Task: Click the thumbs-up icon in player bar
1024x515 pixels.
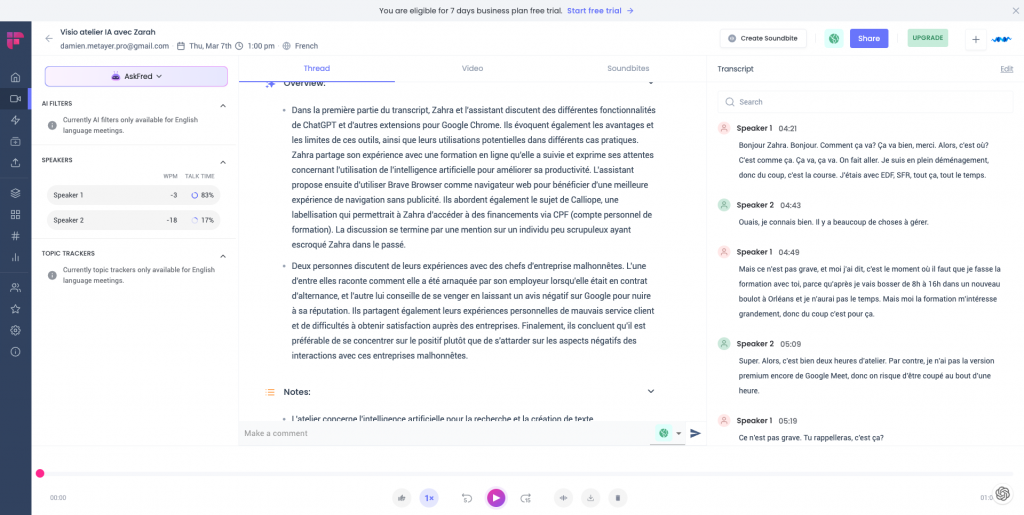Action: pos(402,497)
